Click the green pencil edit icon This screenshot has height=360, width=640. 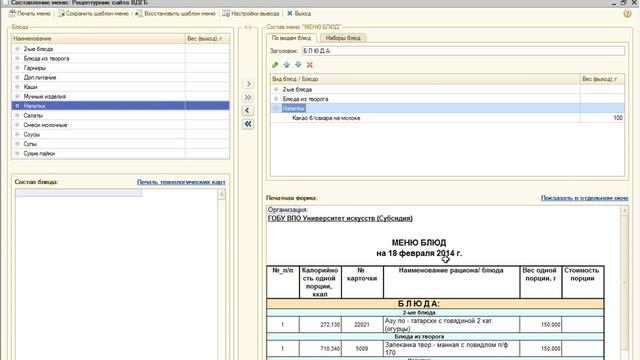275,65
